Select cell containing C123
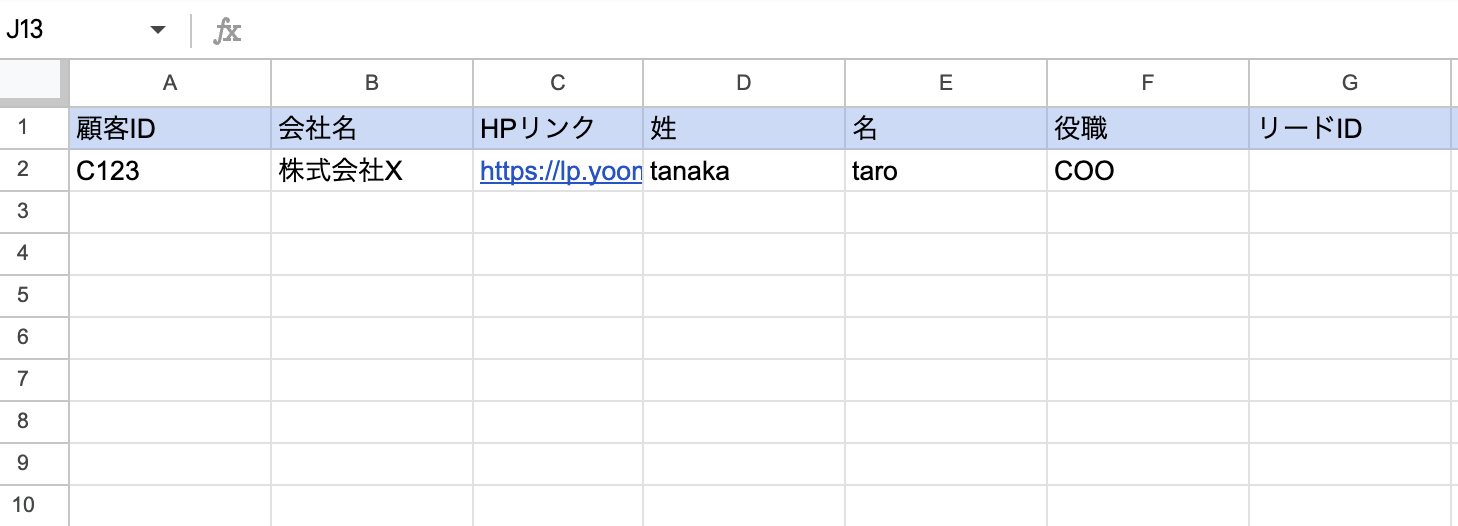1458x526 pixels. pos(170,171)
